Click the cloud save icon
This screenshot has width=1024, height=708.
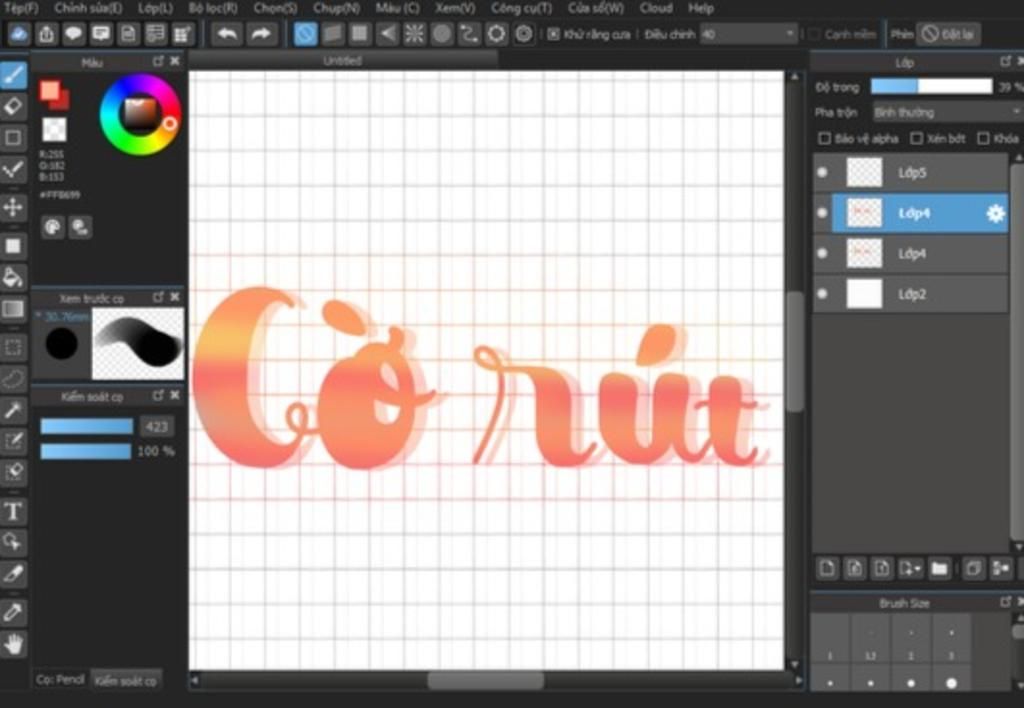click(x=18, y=34)
